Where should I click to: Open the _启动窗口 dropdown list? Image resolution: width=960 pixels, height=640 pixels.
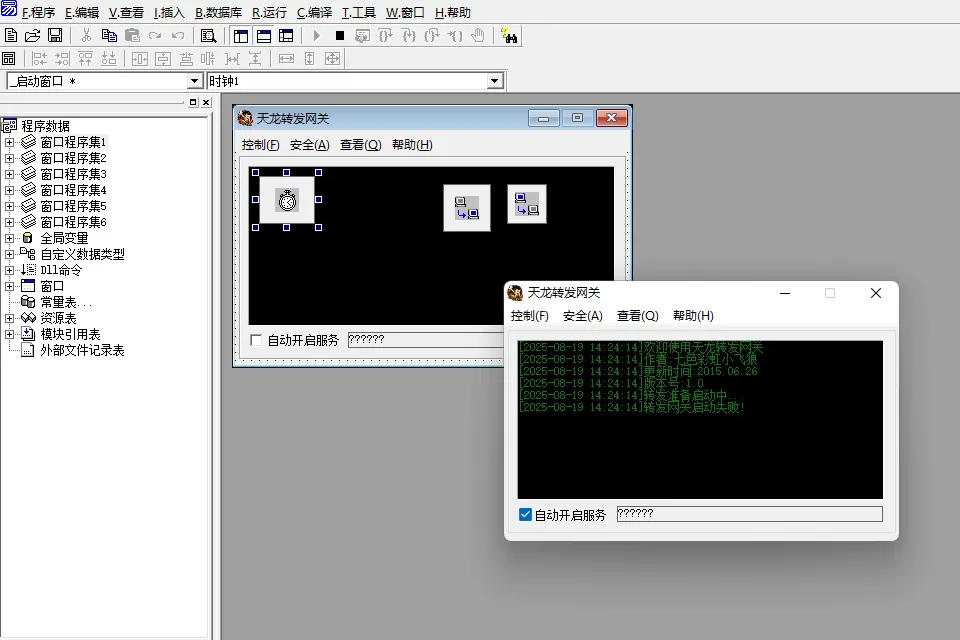[x=195, y=81]
